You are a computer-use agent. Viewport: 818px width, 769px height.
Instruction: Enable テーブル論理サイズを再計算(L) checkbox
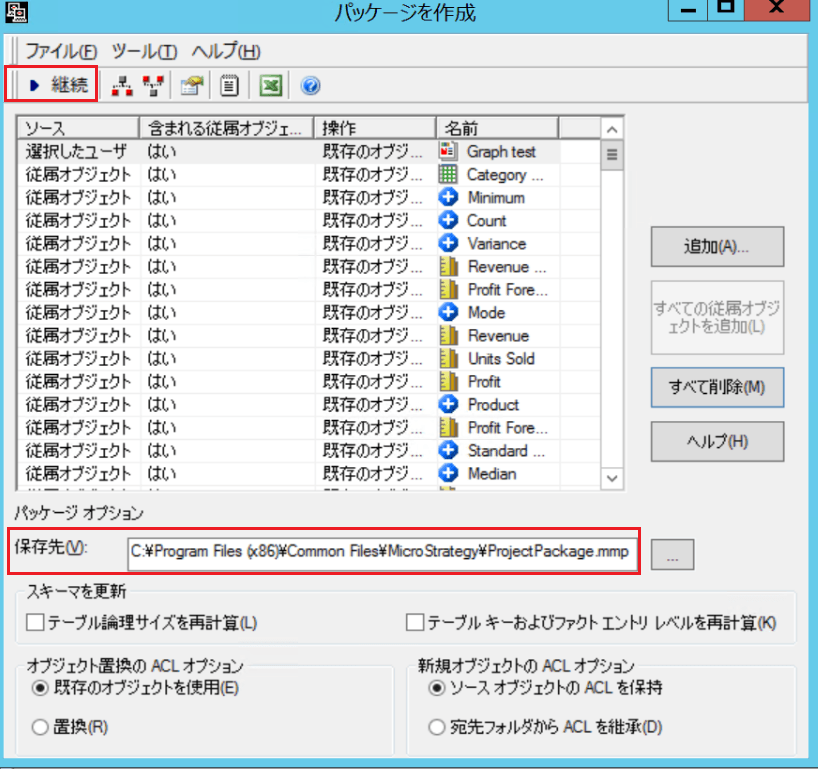[x=35, y=622]
